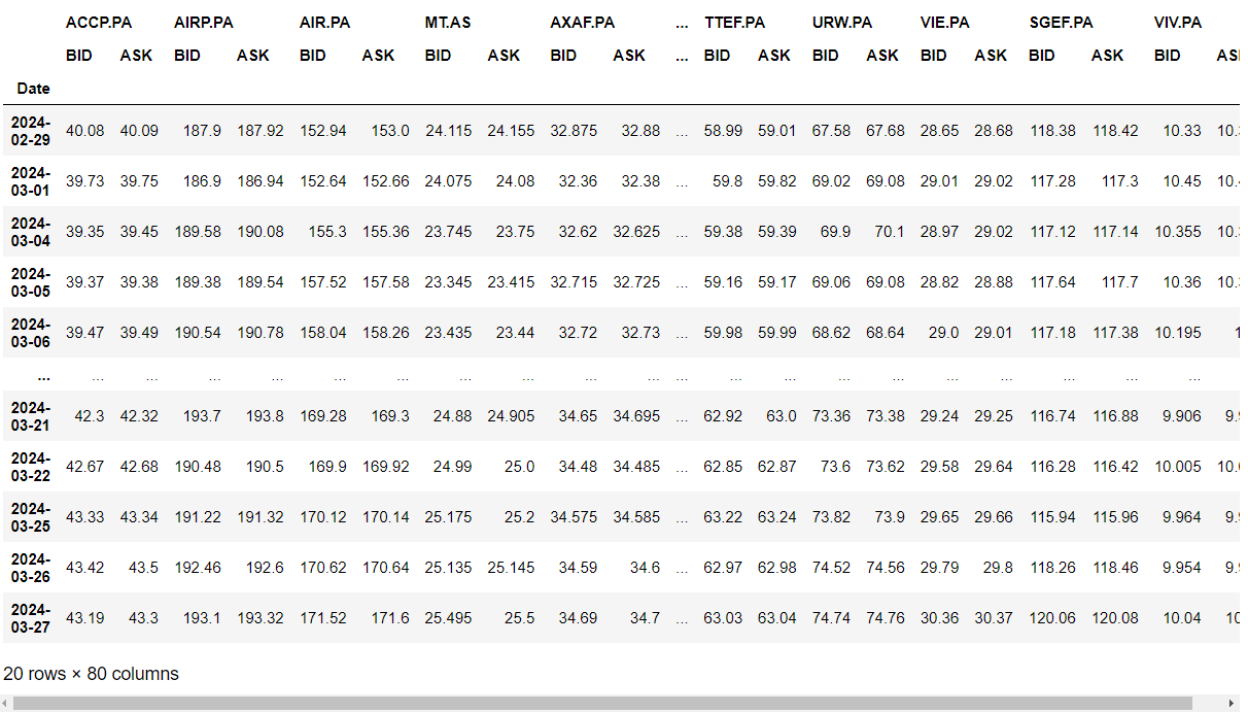This screenshot has height=713, width=1248.
Task: Click the 158.04 value in AIR.PA BID
Action: point(323,332)
